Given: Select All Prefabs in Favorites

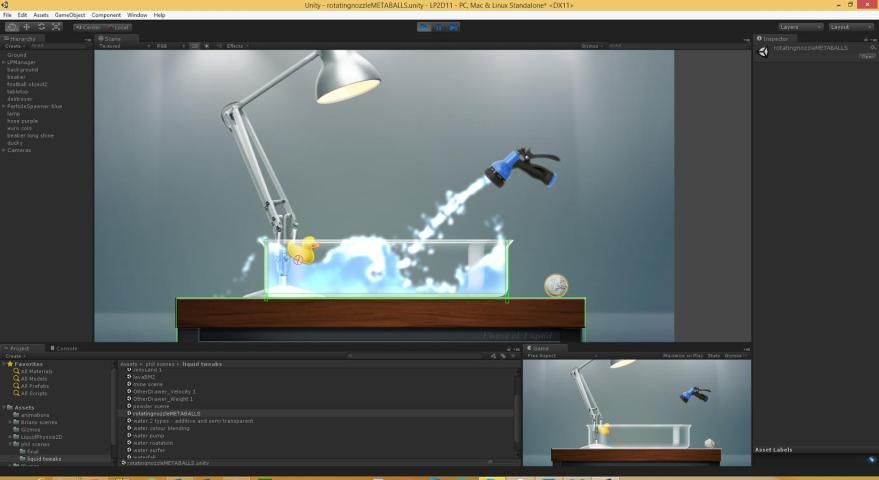Looking at the screenshot, I should (34, 386).
